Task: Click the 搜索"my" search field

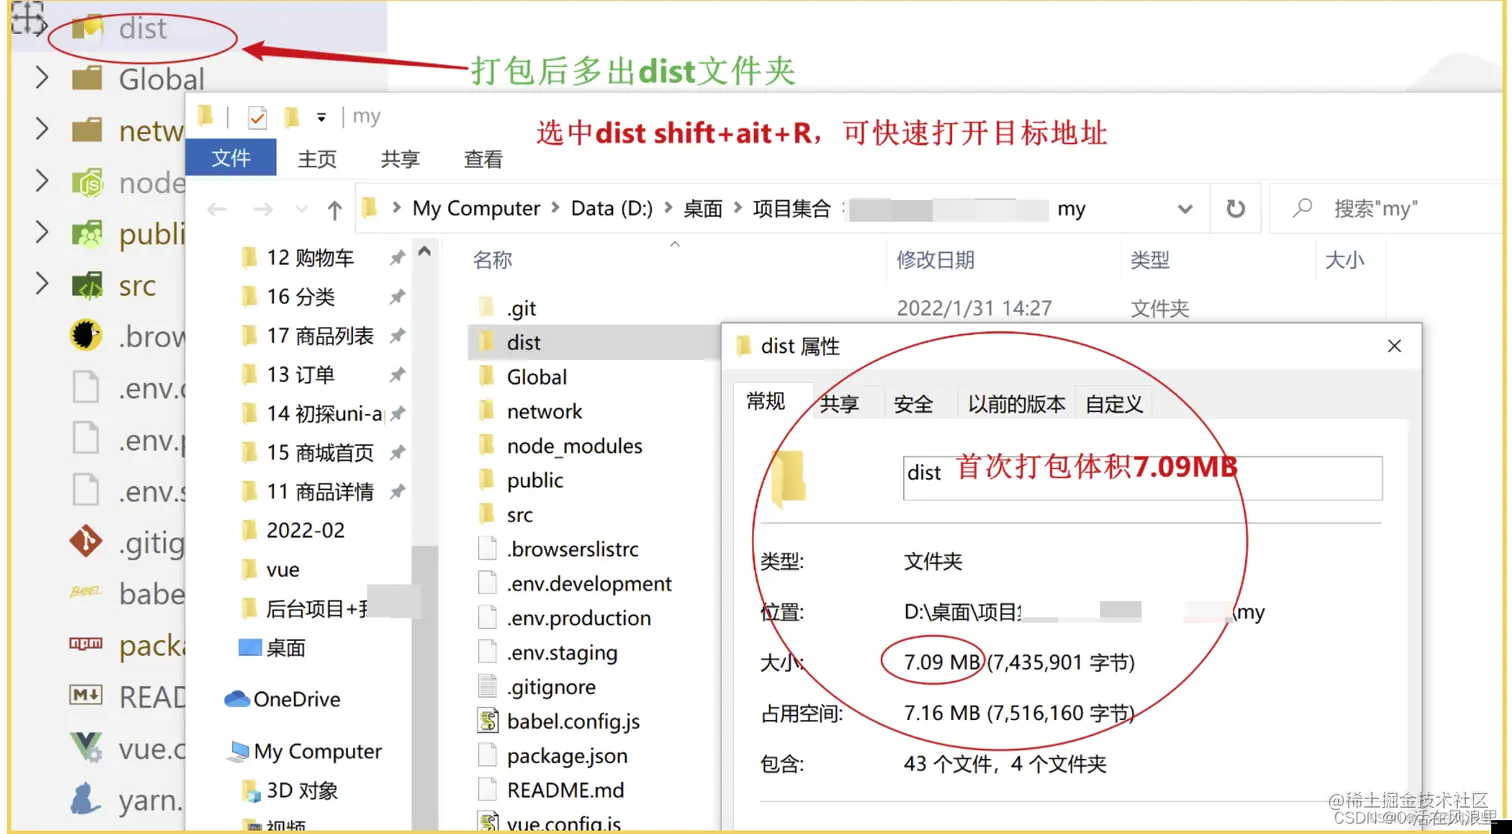Action: (x=1387, y=209)
